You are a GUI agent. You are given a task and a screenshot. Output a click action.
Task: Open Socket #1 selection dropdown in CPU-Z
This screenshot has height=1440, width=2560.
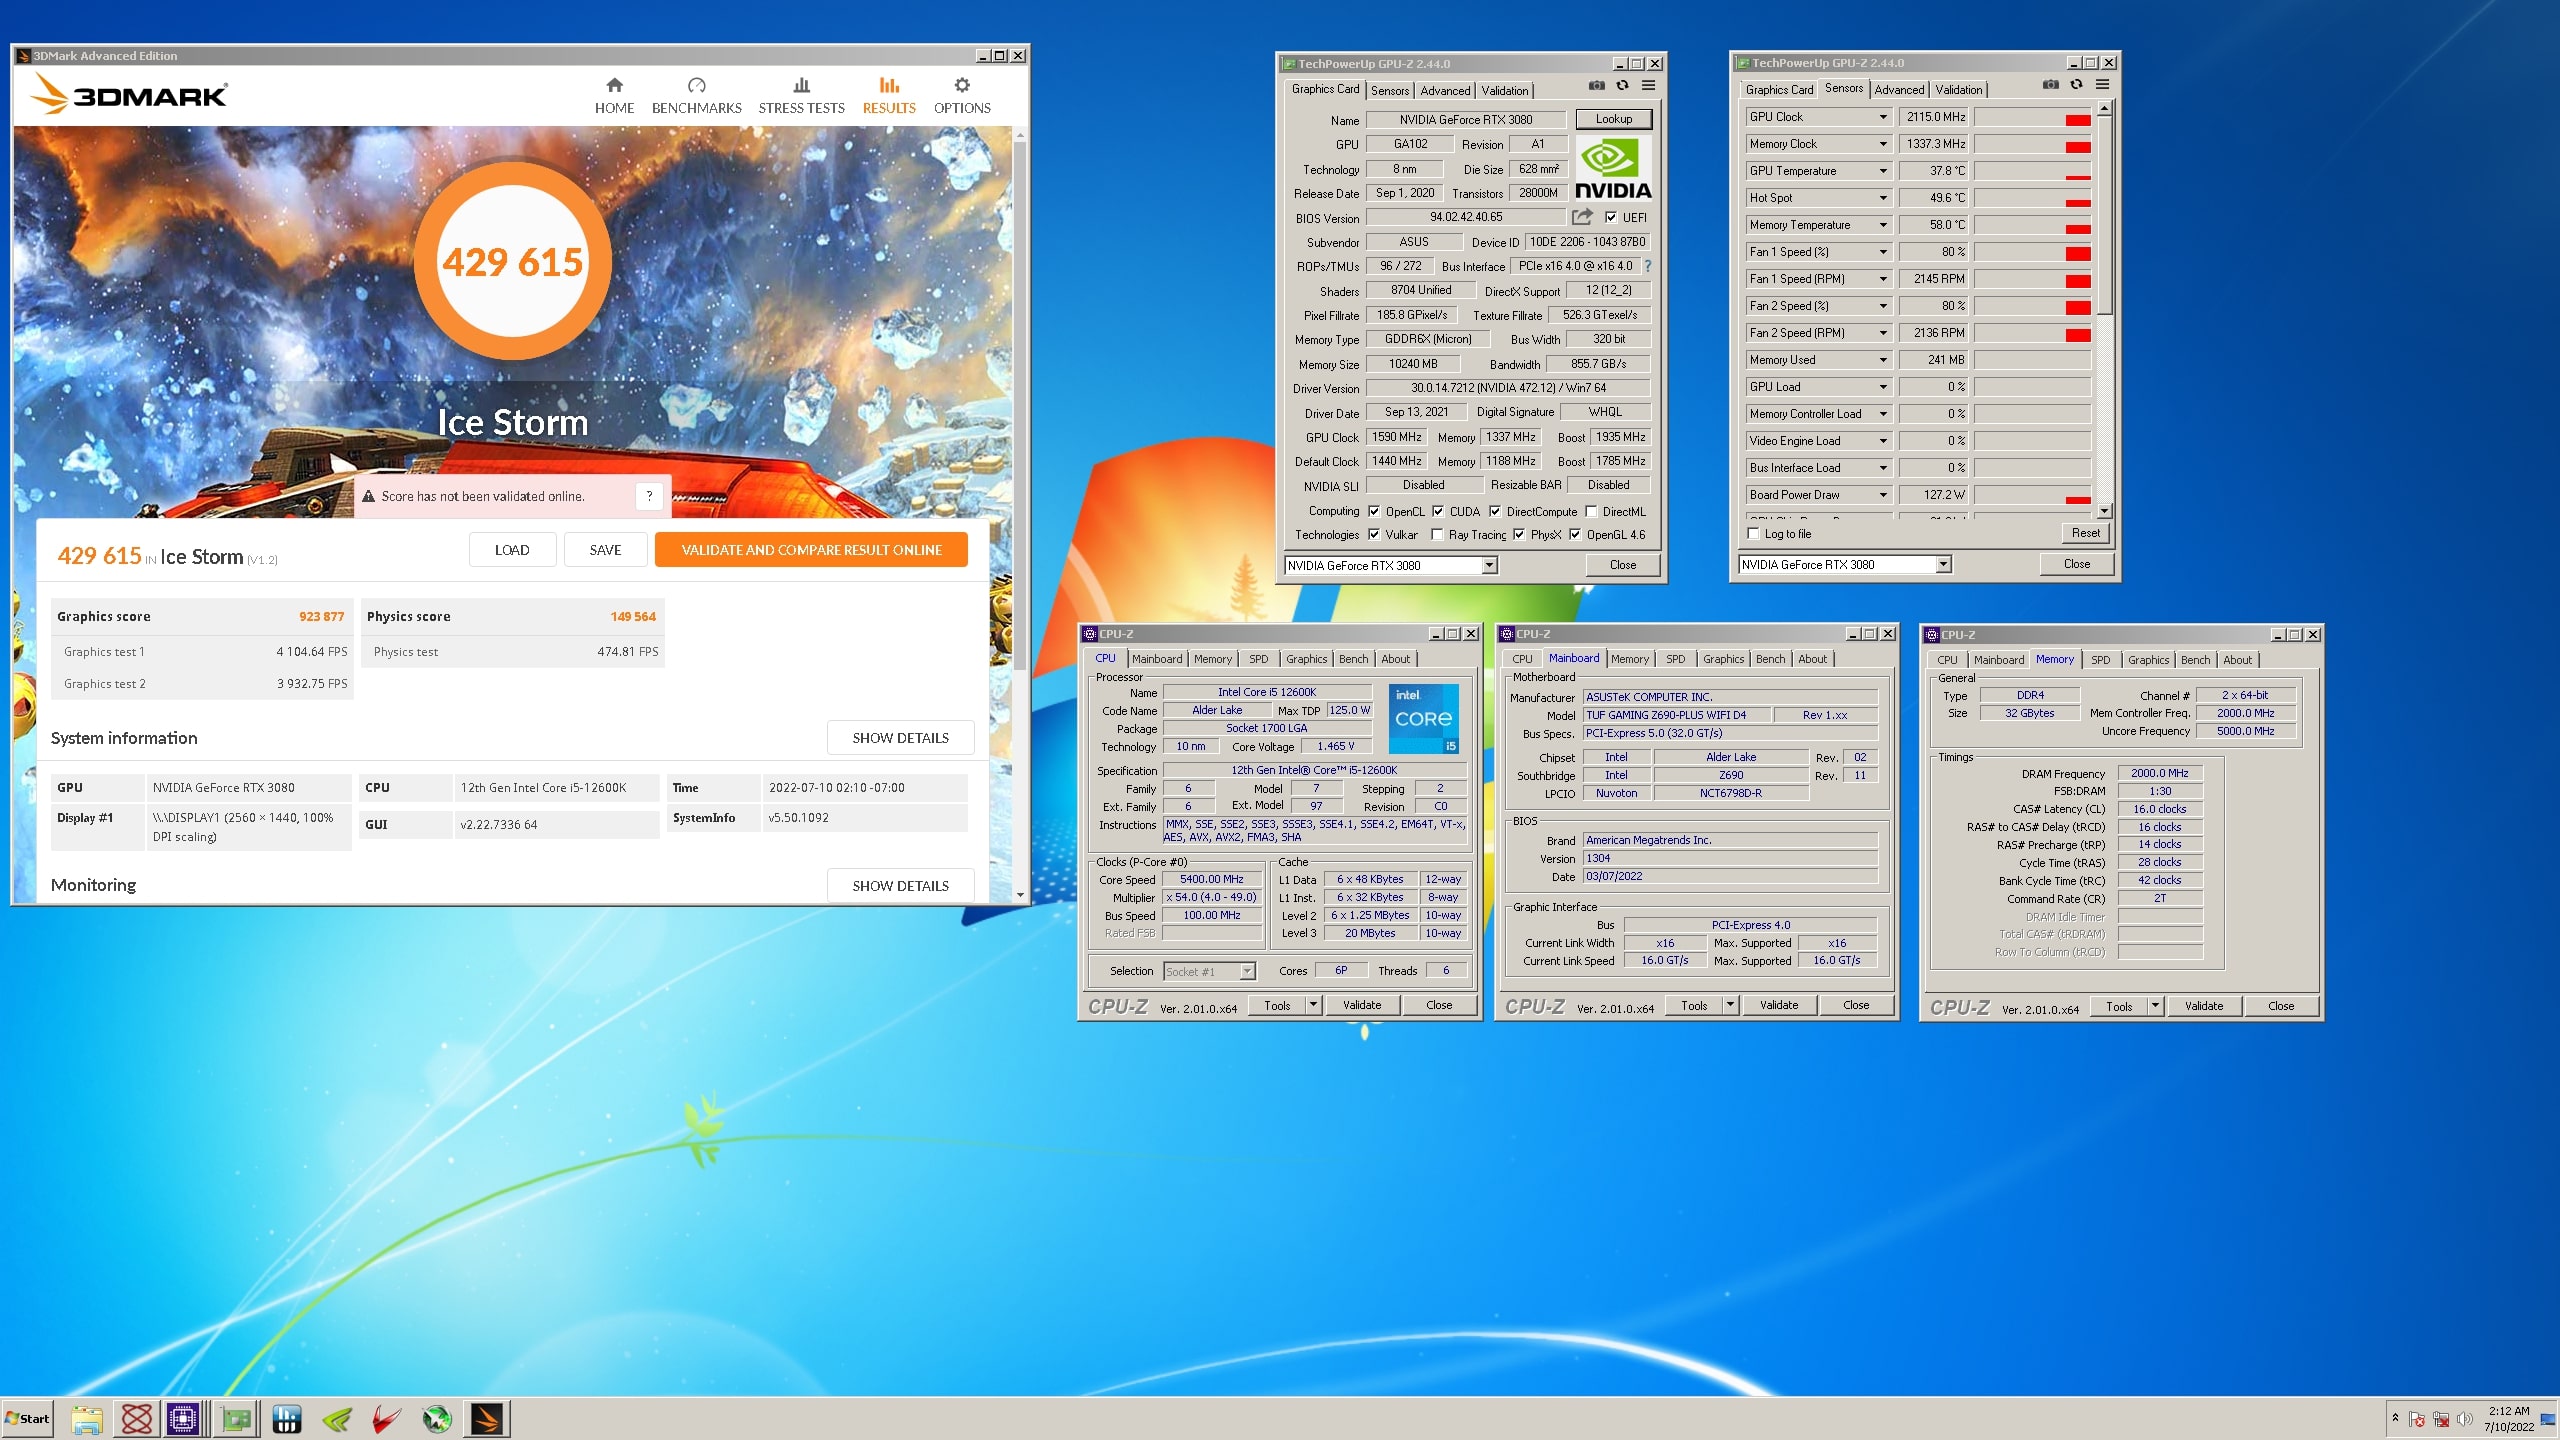pos(1247,971)
